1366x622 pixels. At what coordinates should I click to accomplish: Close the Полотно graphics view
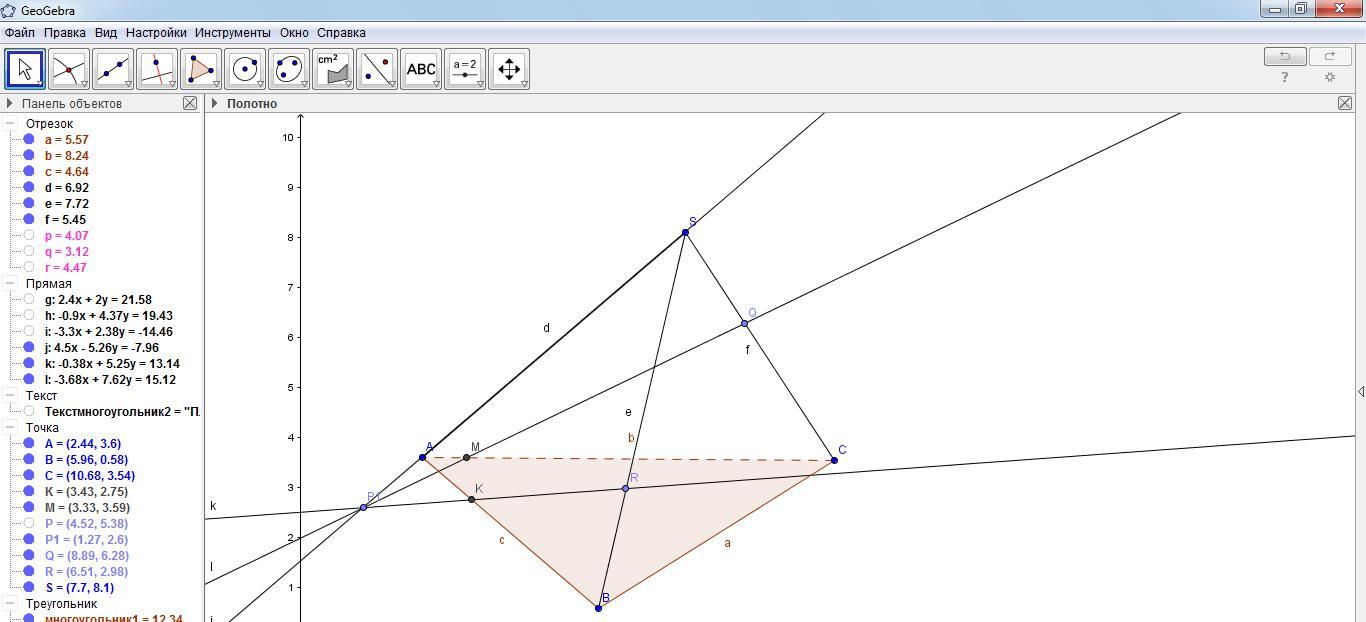coord(1345,103)
